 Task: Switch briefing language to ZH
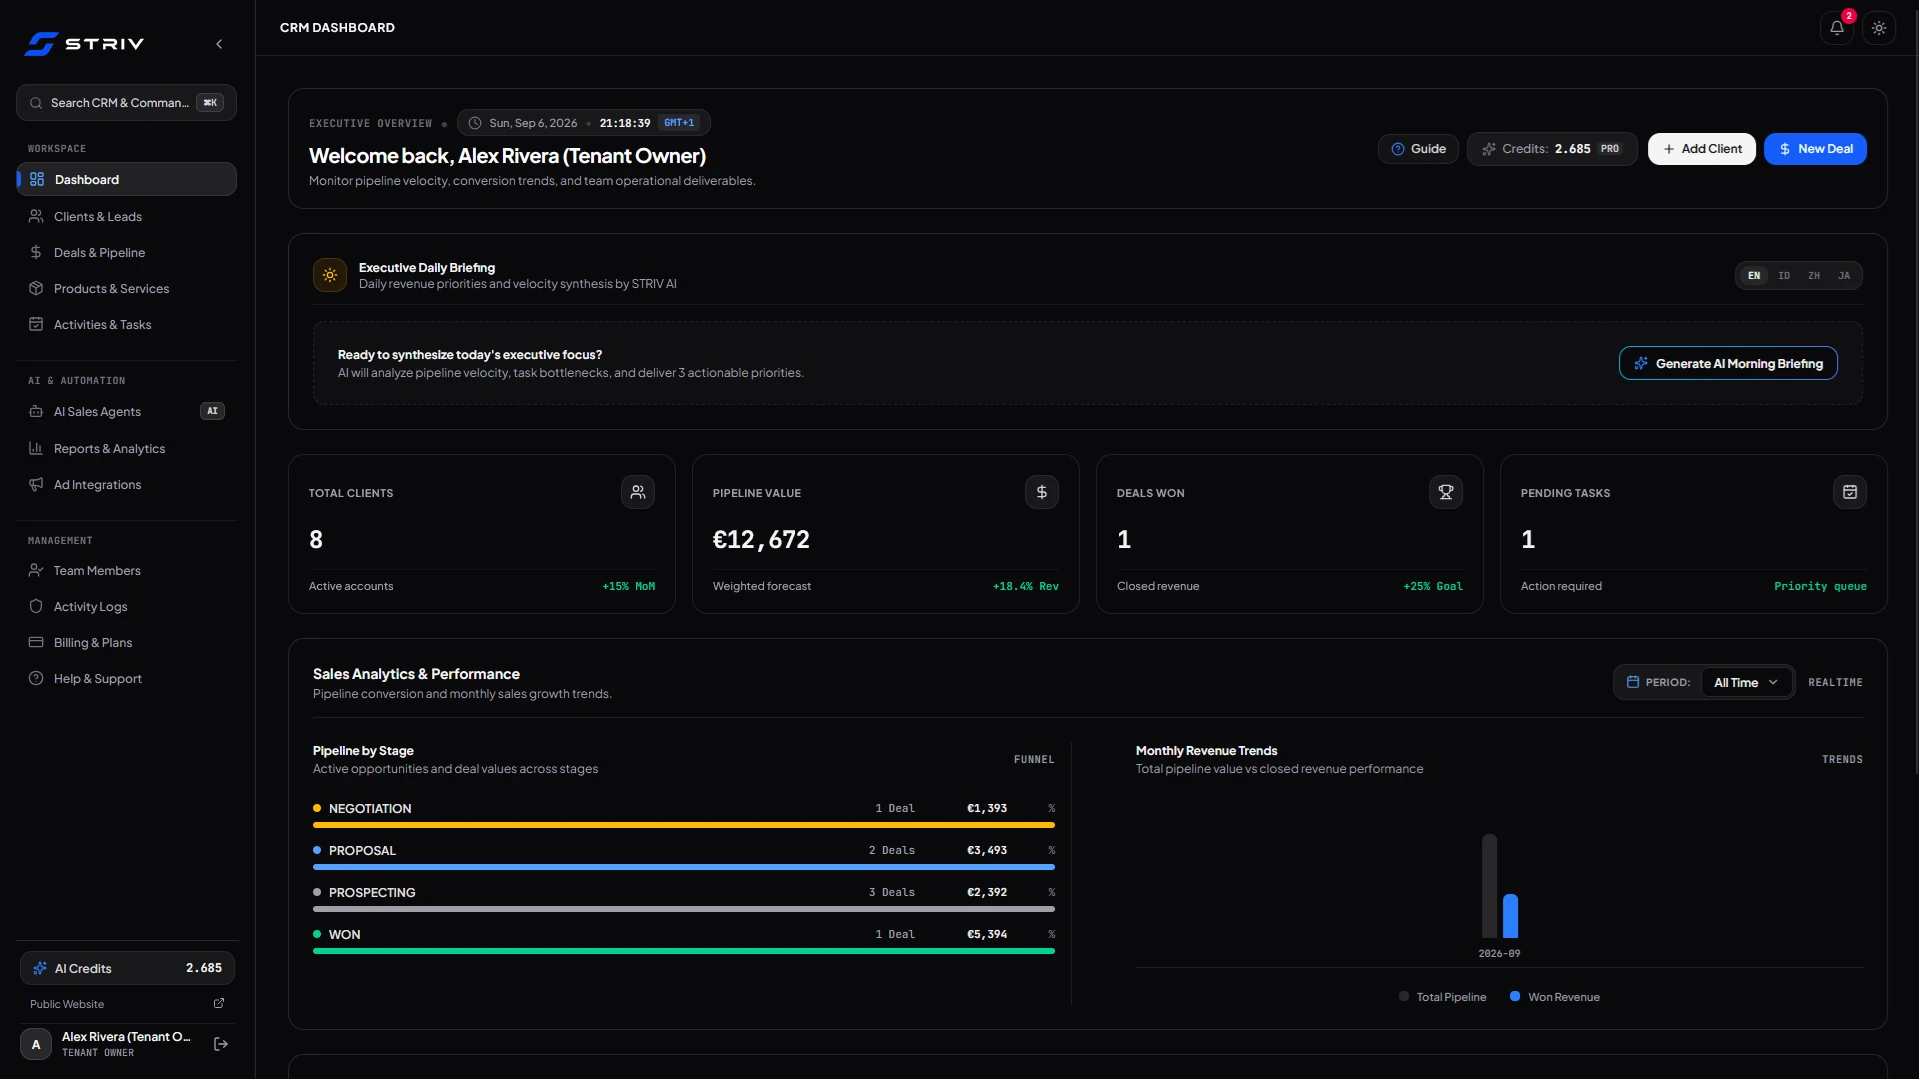1814,276
